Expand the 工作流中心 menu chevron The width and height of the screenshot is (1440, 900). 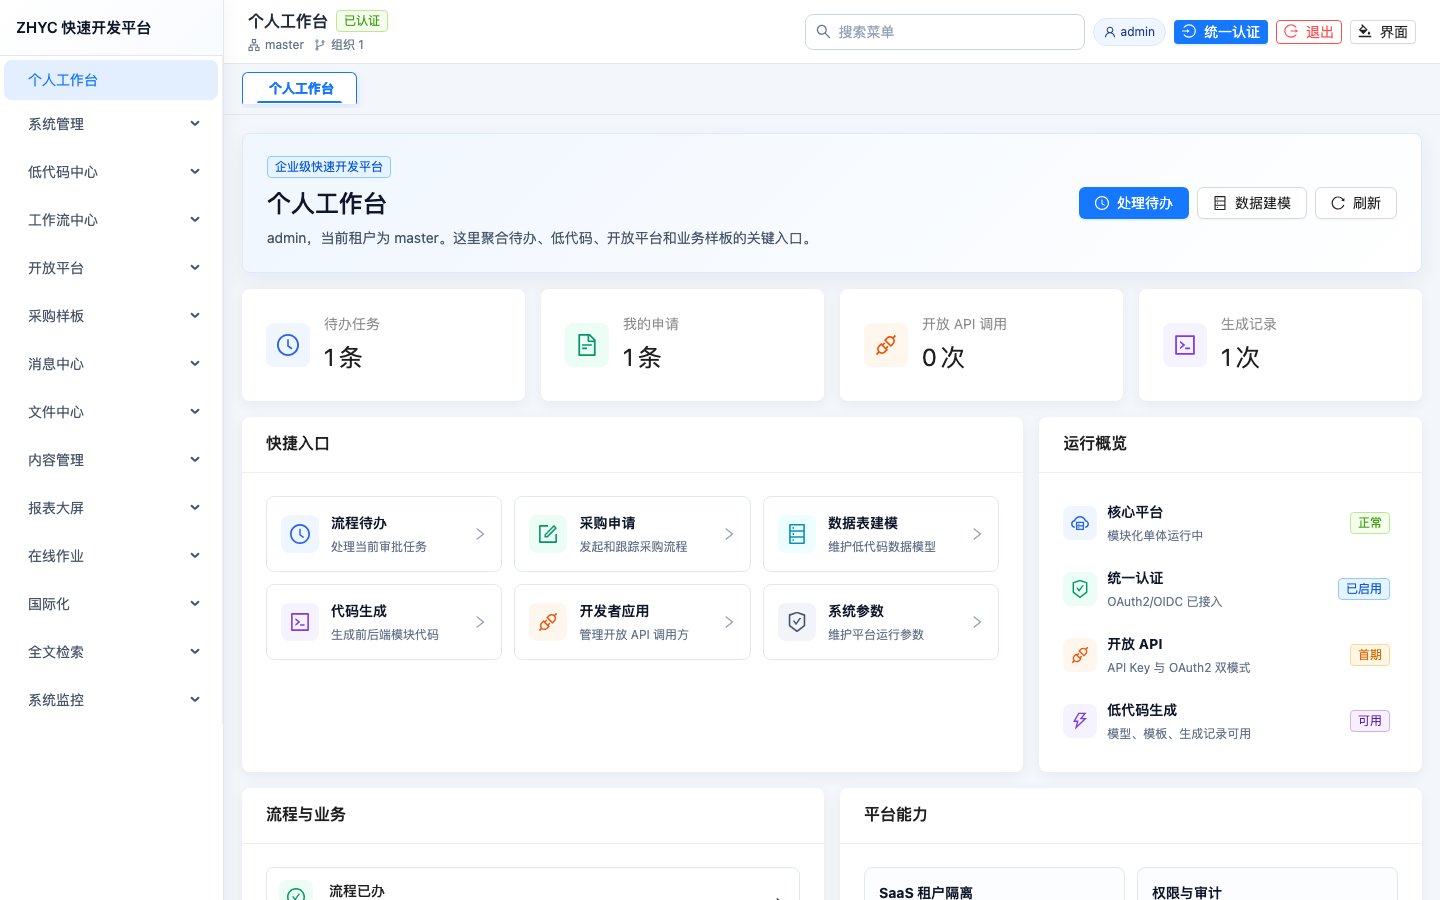pyautogui.click(x=195, y=220)
